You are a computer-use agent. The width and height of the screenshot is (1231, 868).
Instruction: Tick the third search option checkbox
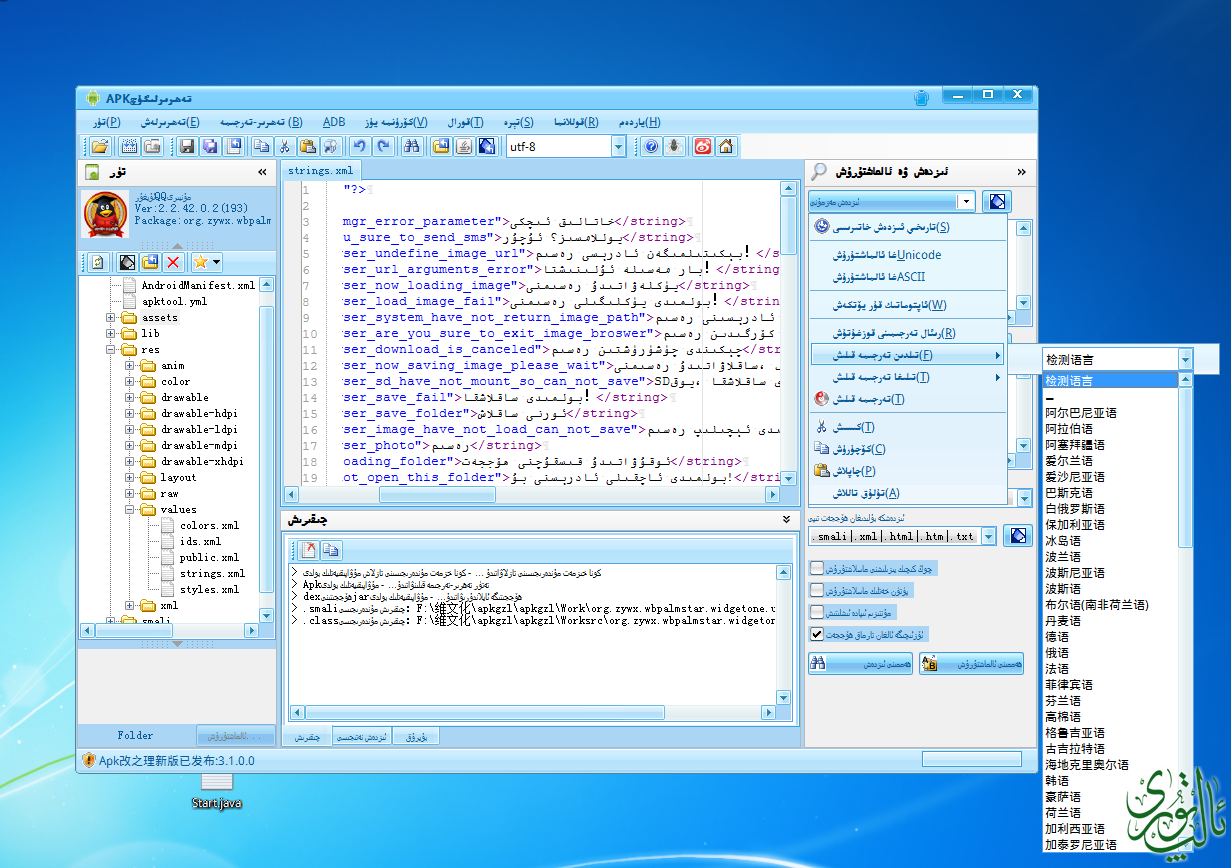(817, 612)
